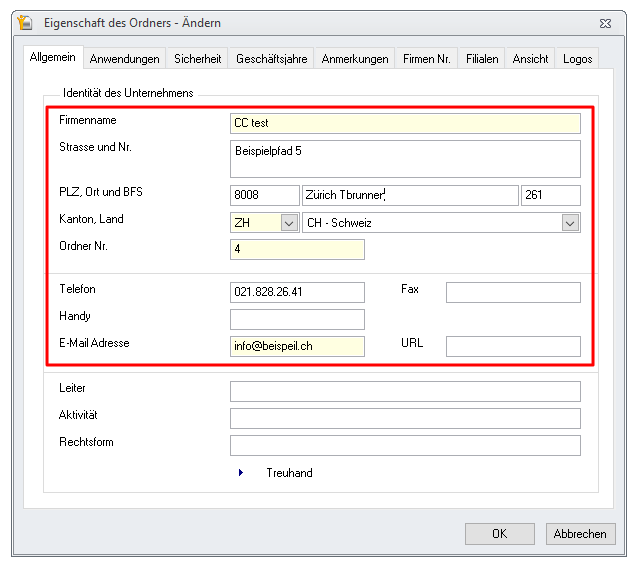
Task: Click the Leiter text field
Action: (404, 391)
